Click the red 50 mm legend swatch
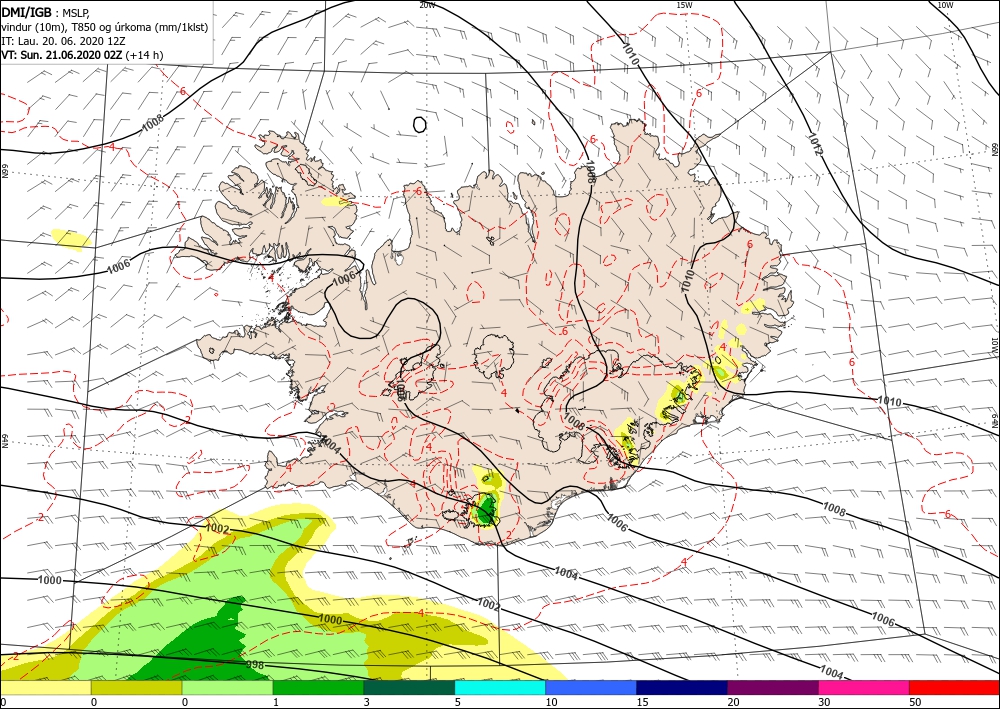 [954, 687]
